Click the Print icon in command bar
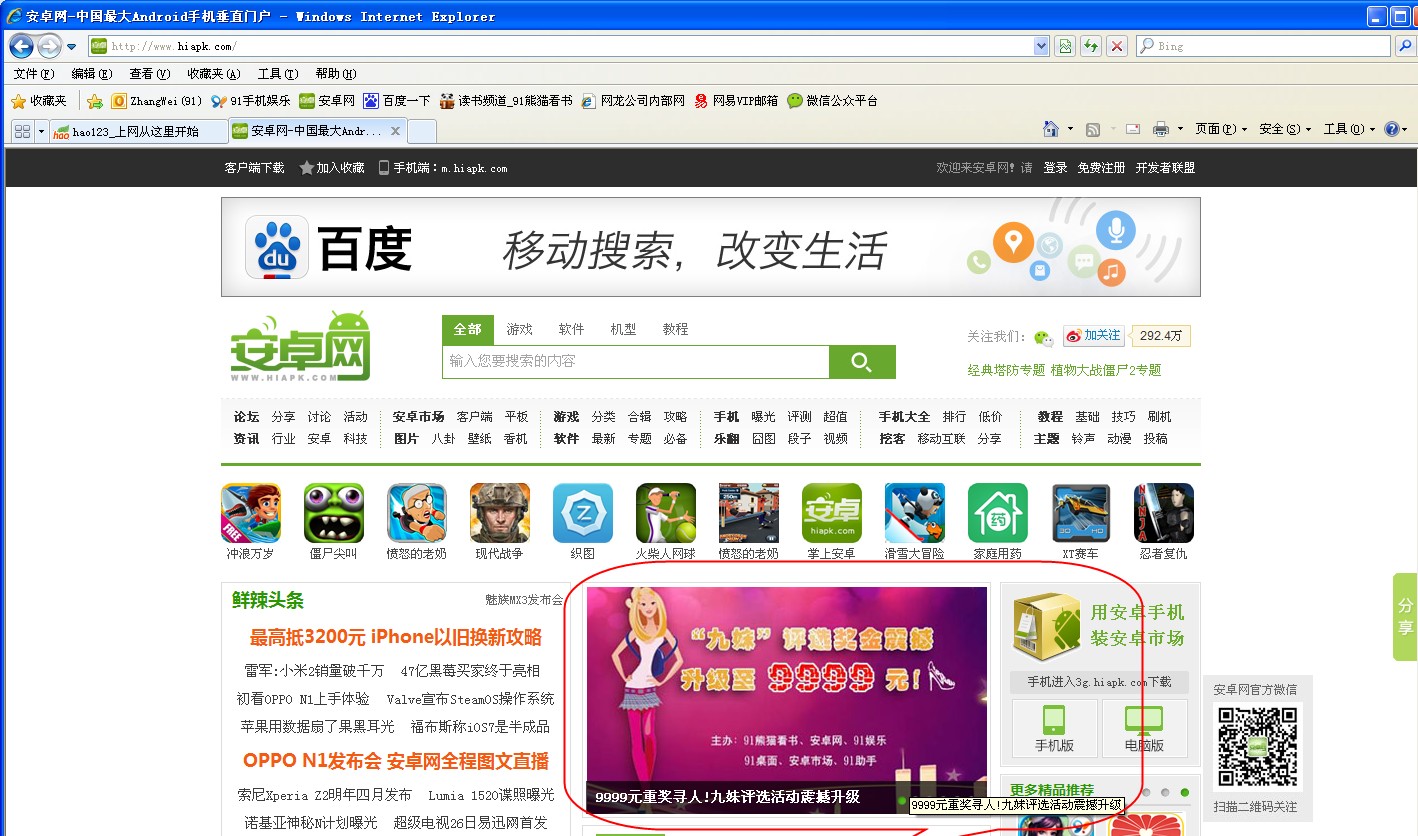The height and width of the screenshot is (836, 1418). click(x=1161, y=129)
